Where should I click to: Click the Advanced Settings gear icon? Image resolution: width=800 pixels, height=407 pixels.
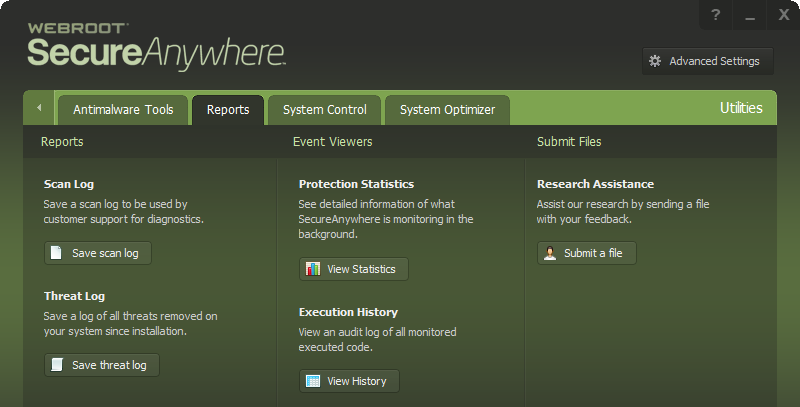655,61
